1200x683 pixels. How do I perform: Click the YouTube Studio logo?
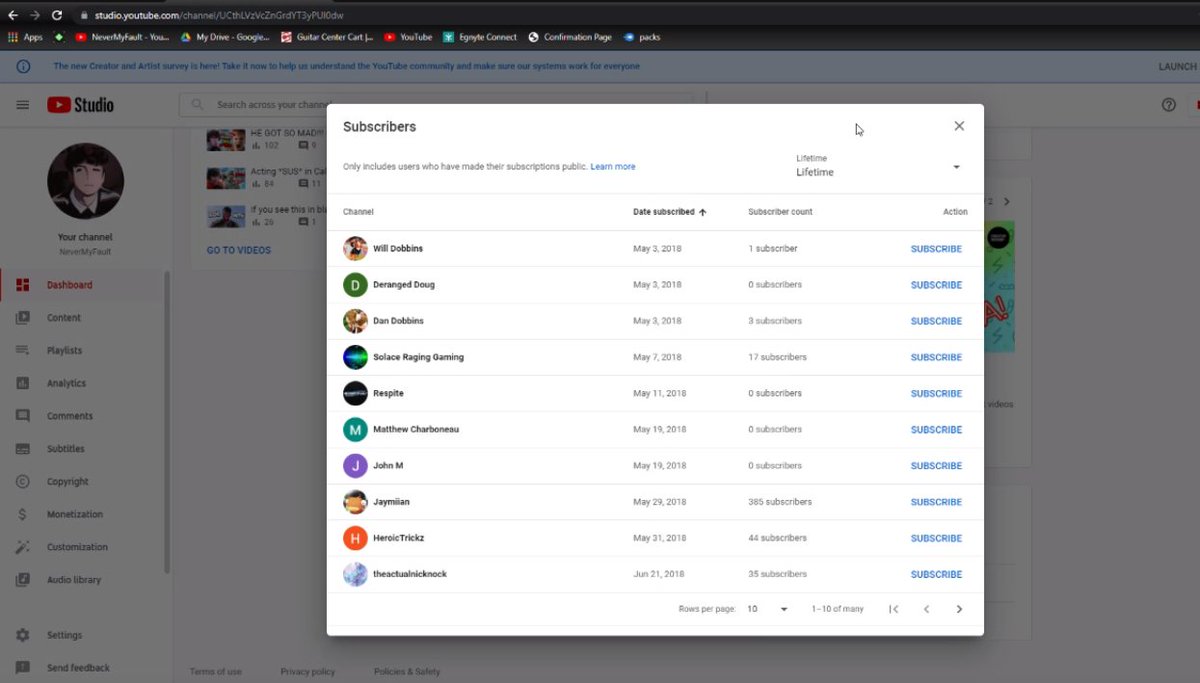80,105
